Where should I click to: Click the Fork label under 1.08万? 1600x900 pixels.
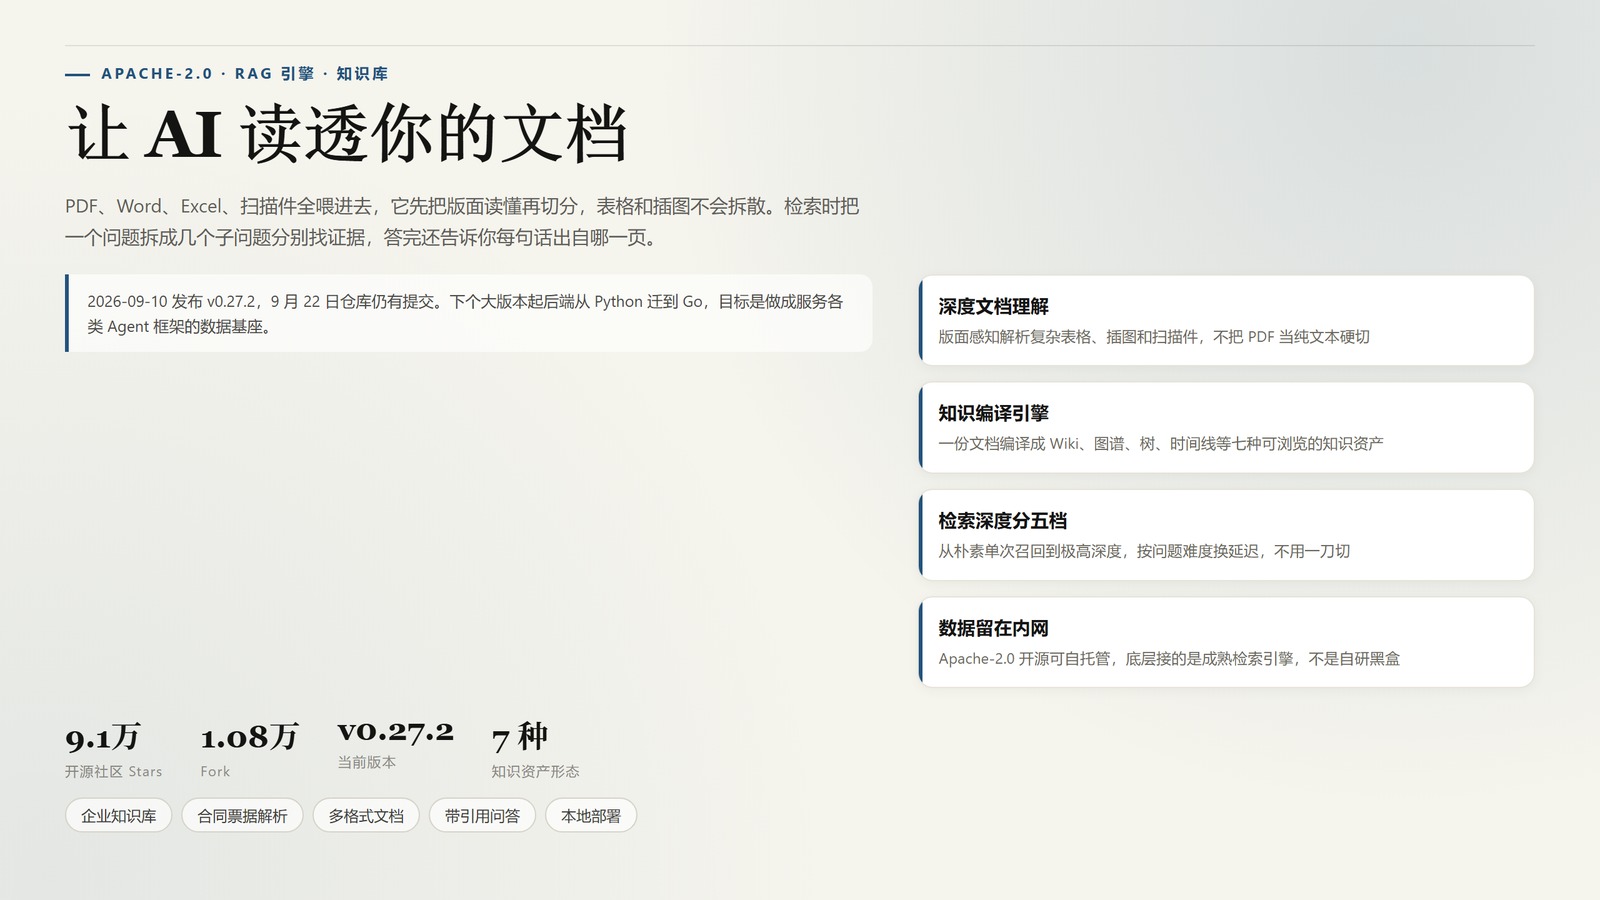pyautogui.click(x=215, y=772)
